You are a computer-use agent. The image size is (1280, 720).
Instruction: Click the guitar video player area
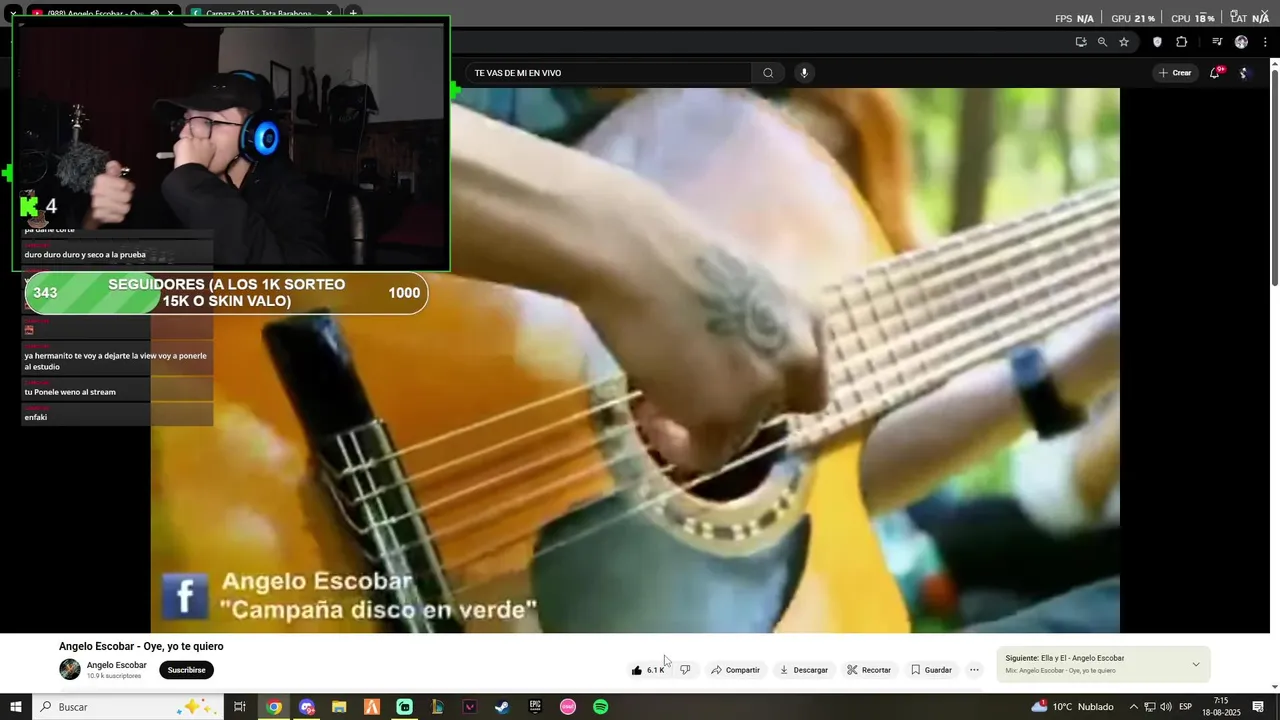click(635, 360)
